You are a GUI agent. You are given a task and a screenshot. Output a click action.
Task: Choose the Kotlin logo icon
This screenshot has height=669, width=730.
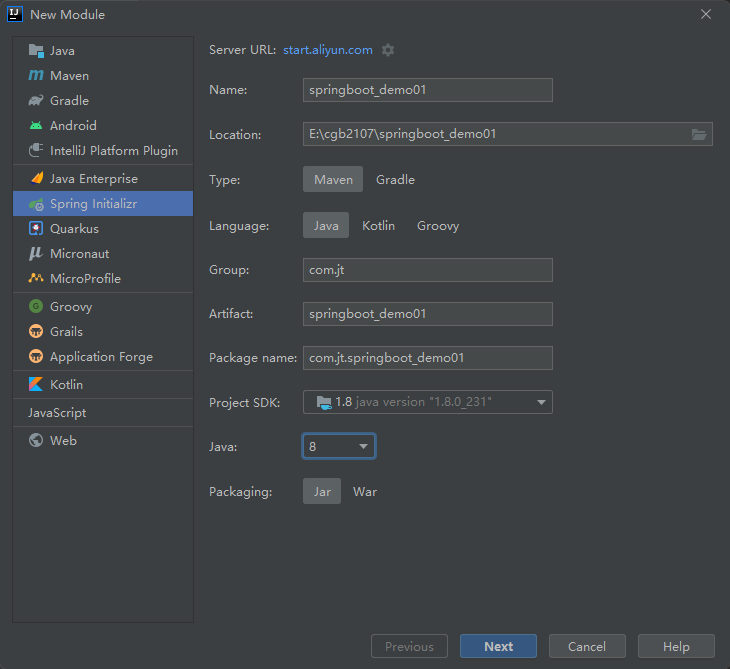(36, 385)
